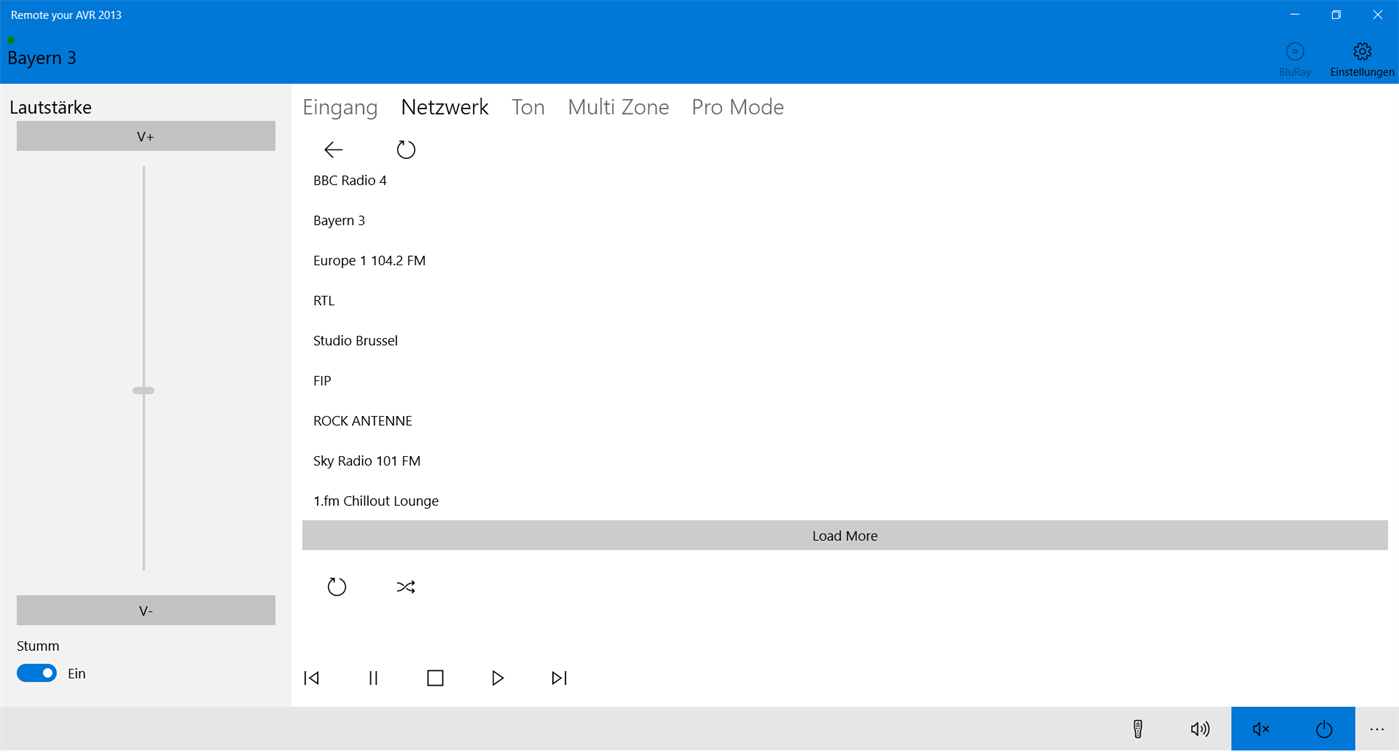Viewport: 1399px width, 752px height.
Task: Toggle repeat icon below Load More
Action: (337, 587)
